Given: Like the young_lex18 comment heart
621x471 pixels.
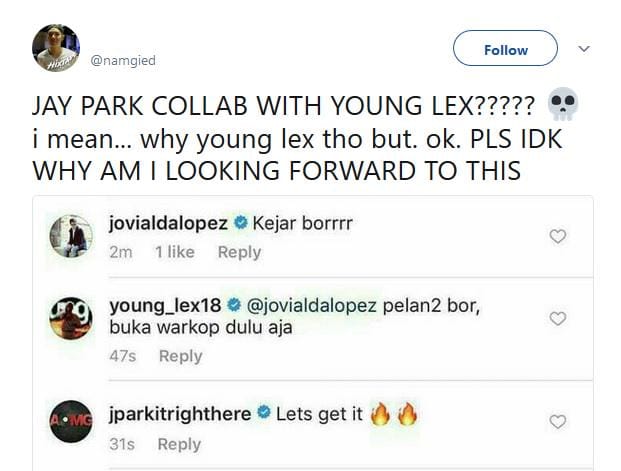Looking at the screenshot, I should (559, 318).
